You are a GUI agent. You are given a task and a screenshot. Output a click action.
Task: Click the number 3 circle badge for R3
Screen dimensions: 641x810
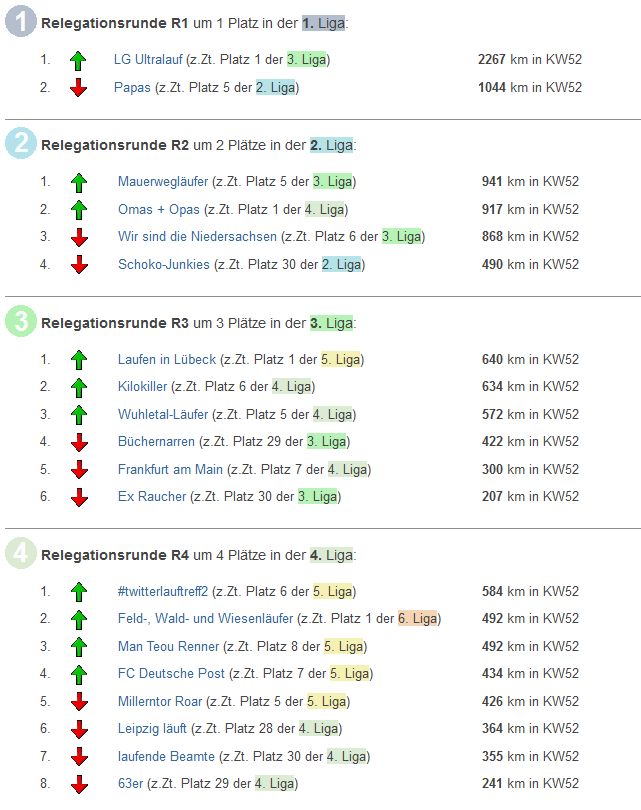21,322
